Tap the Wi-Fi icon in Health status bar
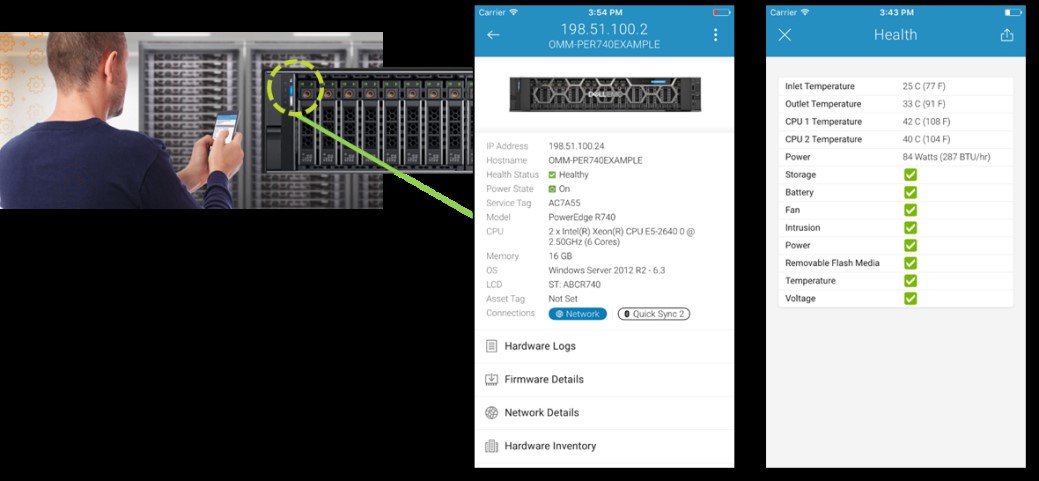Screen dimensions: 1039x481 click(x=805, y=13)
